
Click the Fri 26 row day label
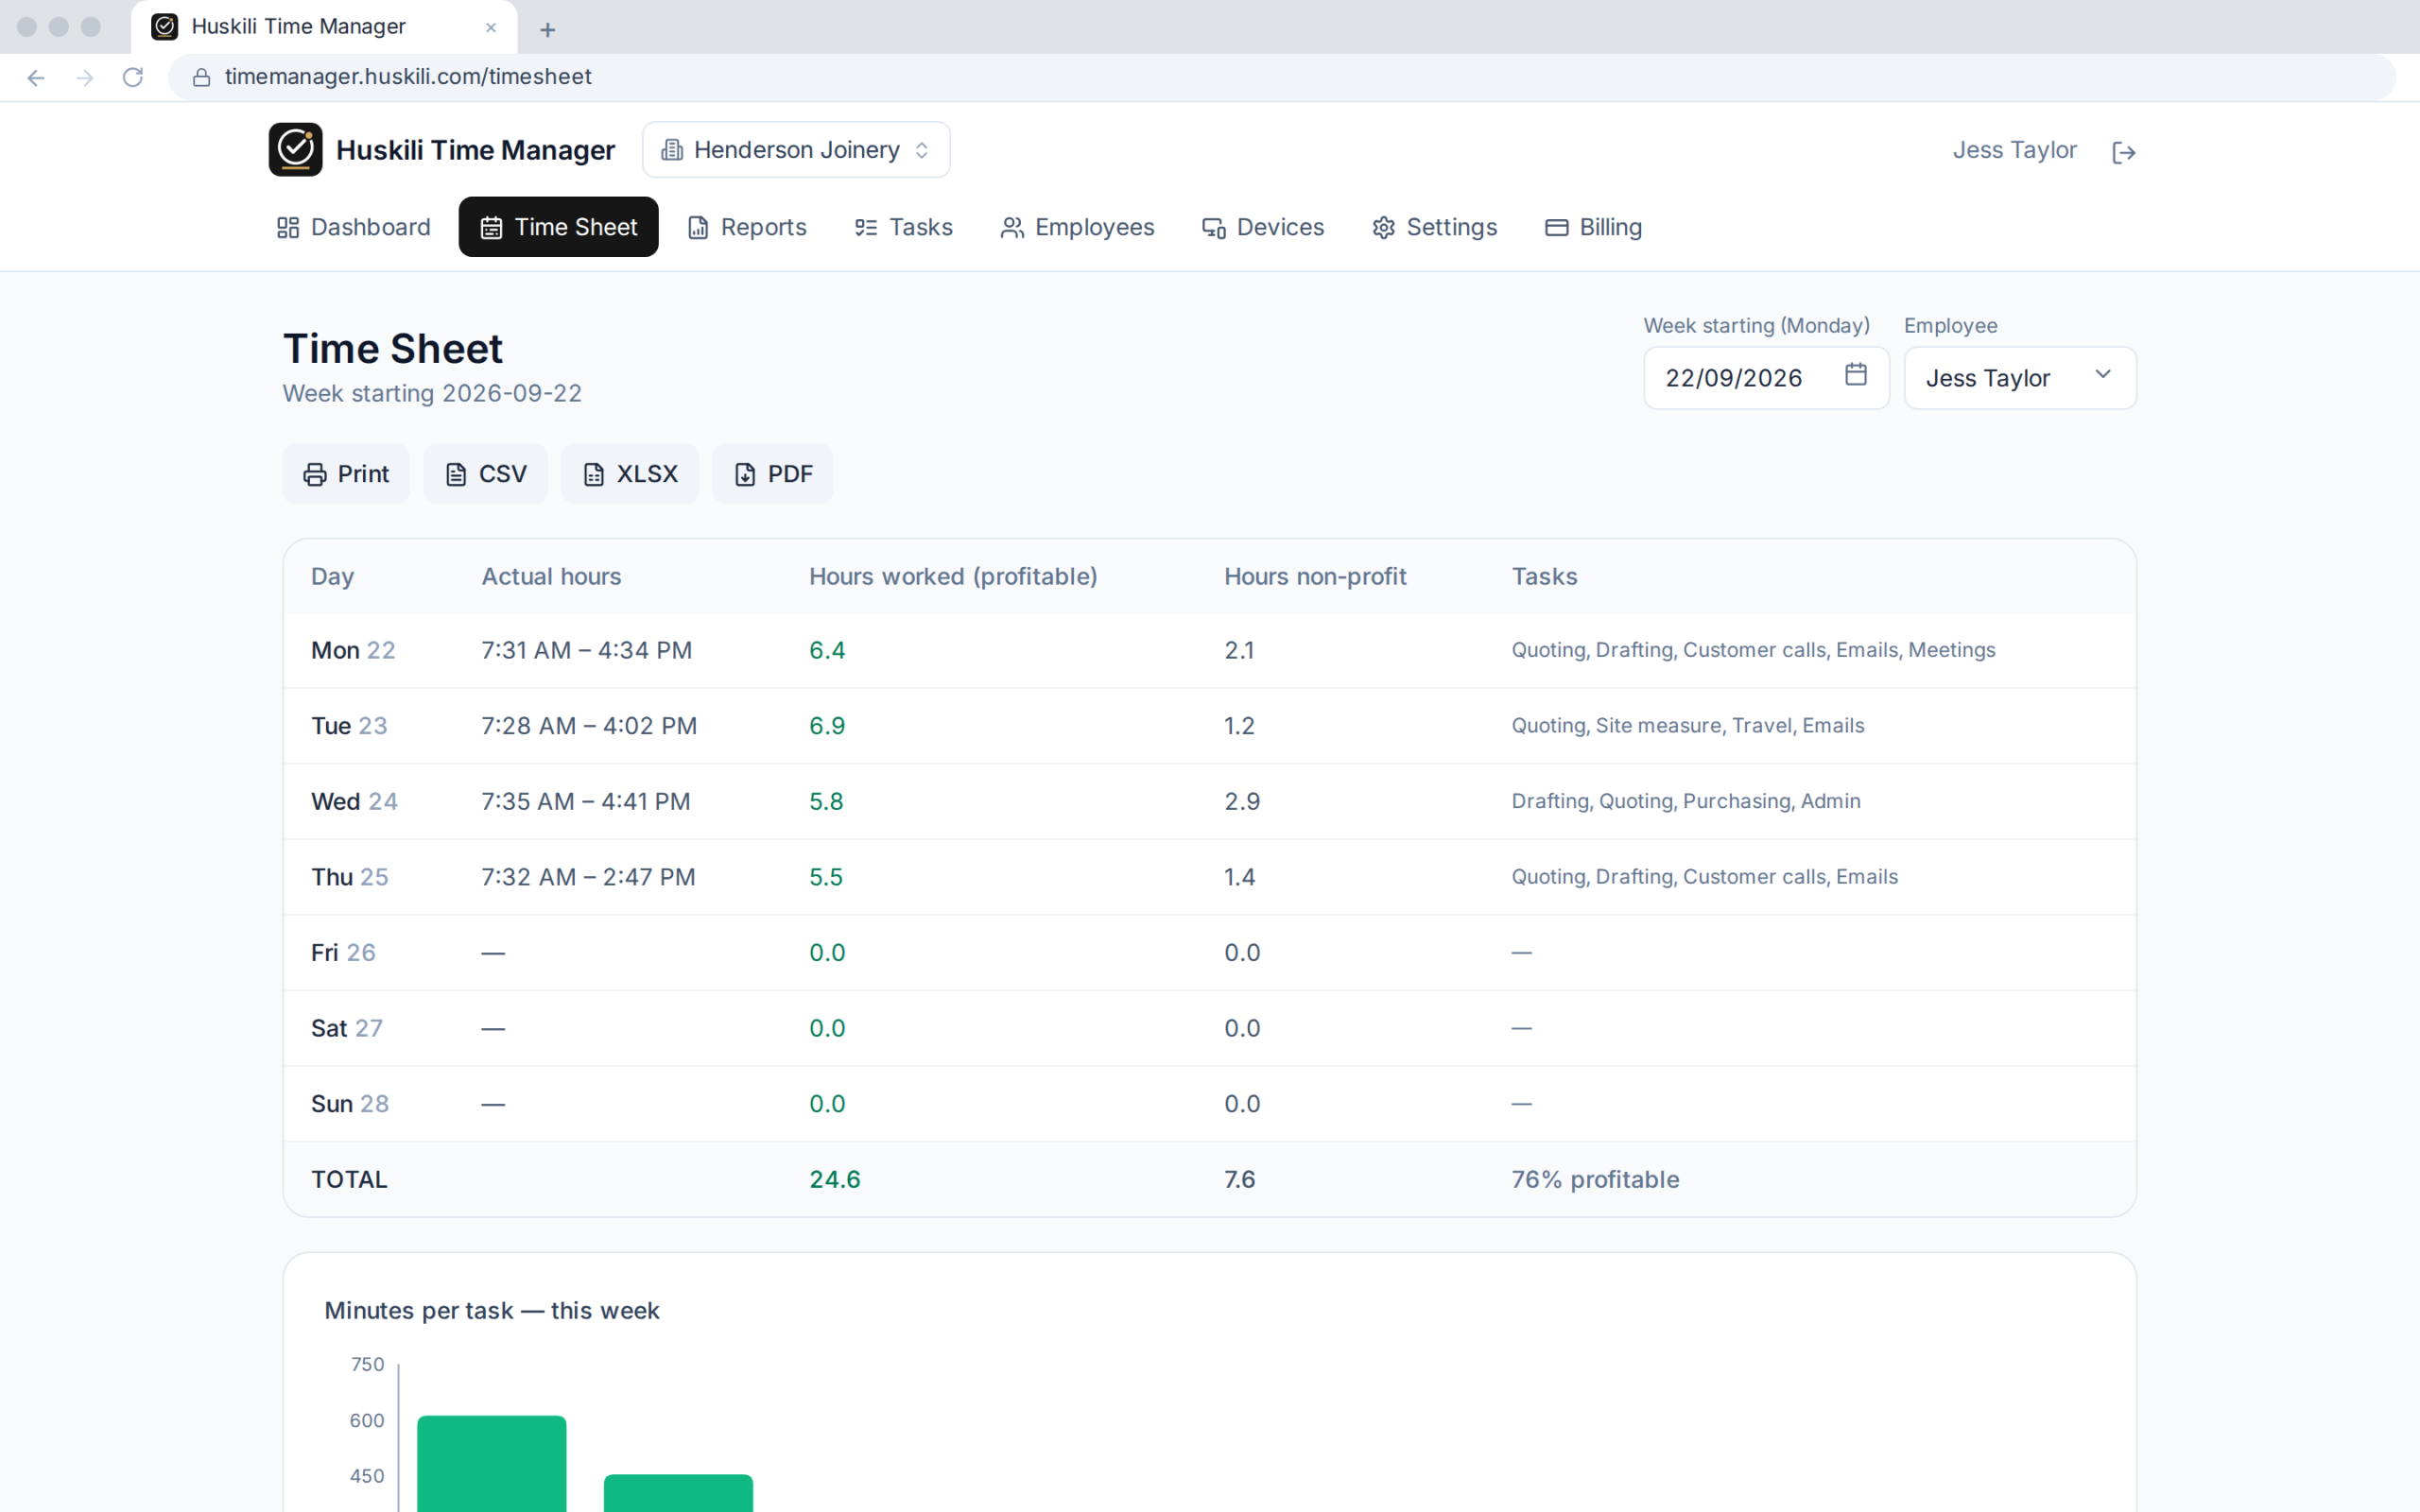[x=343, y=953]
